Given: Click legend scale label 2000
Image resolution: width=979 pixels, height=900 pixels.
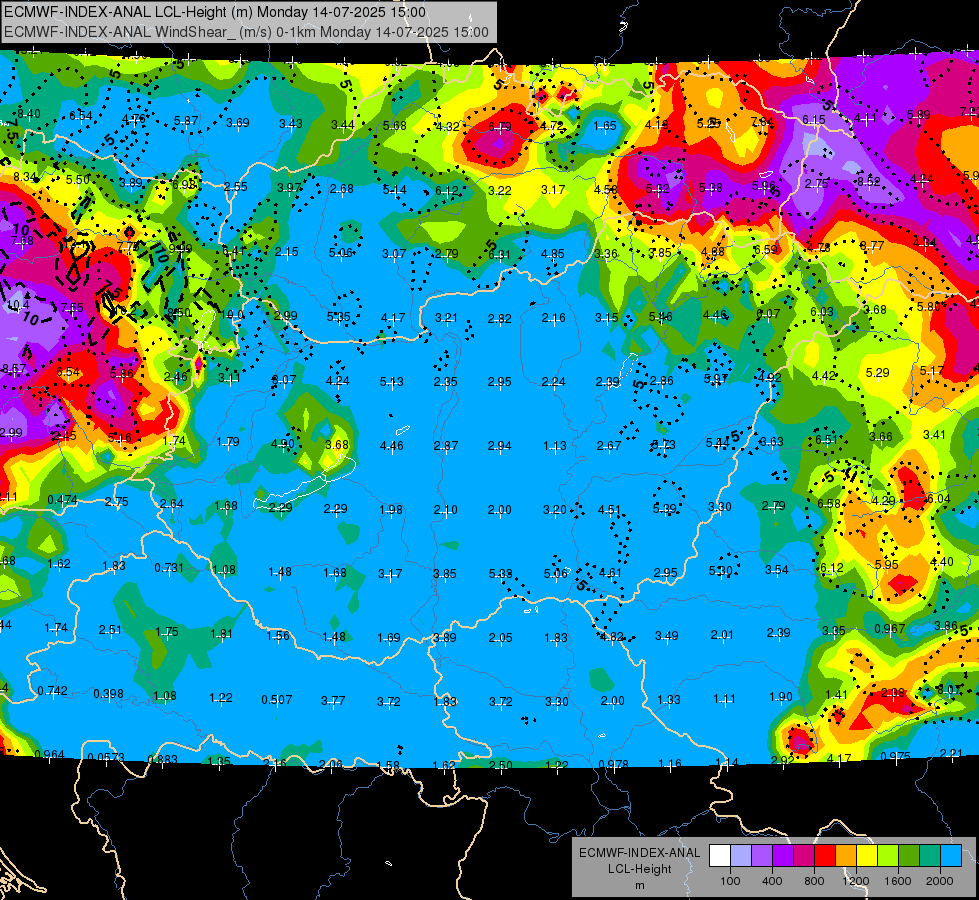Looking at the screenshot, I should pos(940,881).
